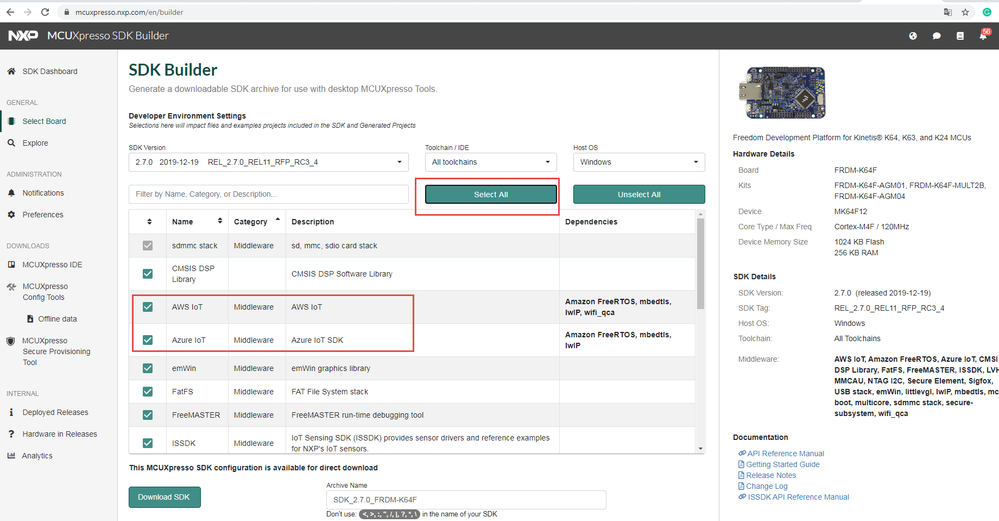The image size is (999, 521).
Task: Click the bookmark star icon in the address bar
Action: [965, 12]
